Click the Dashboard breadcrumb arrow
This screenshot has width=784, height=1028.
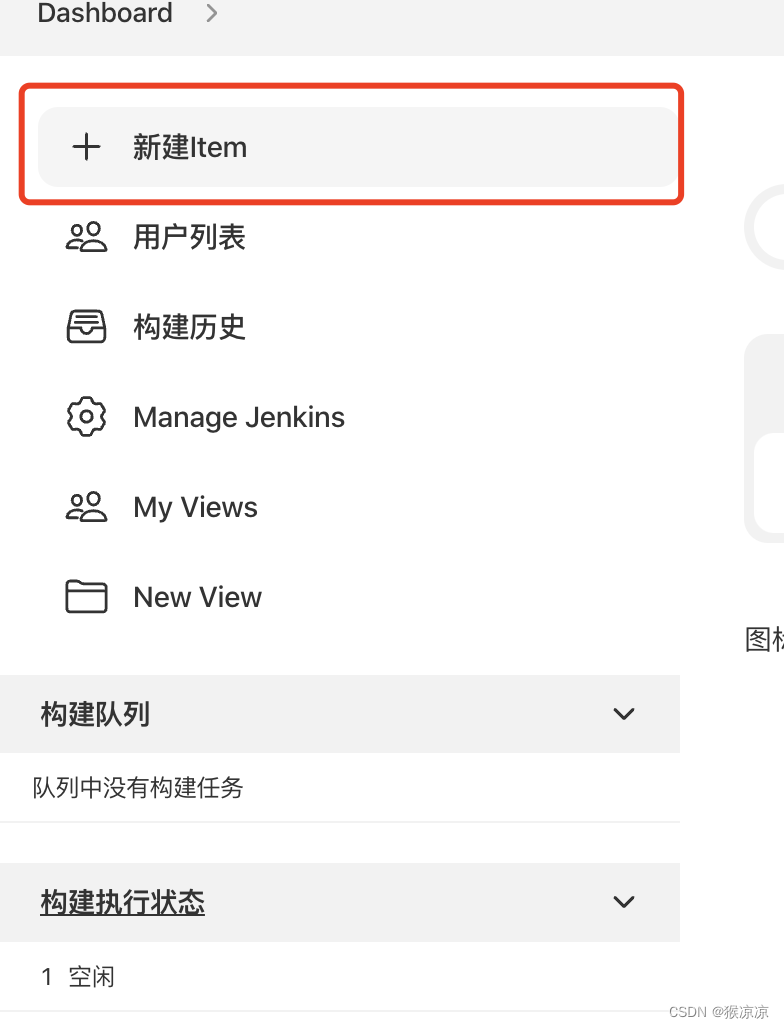211,13
